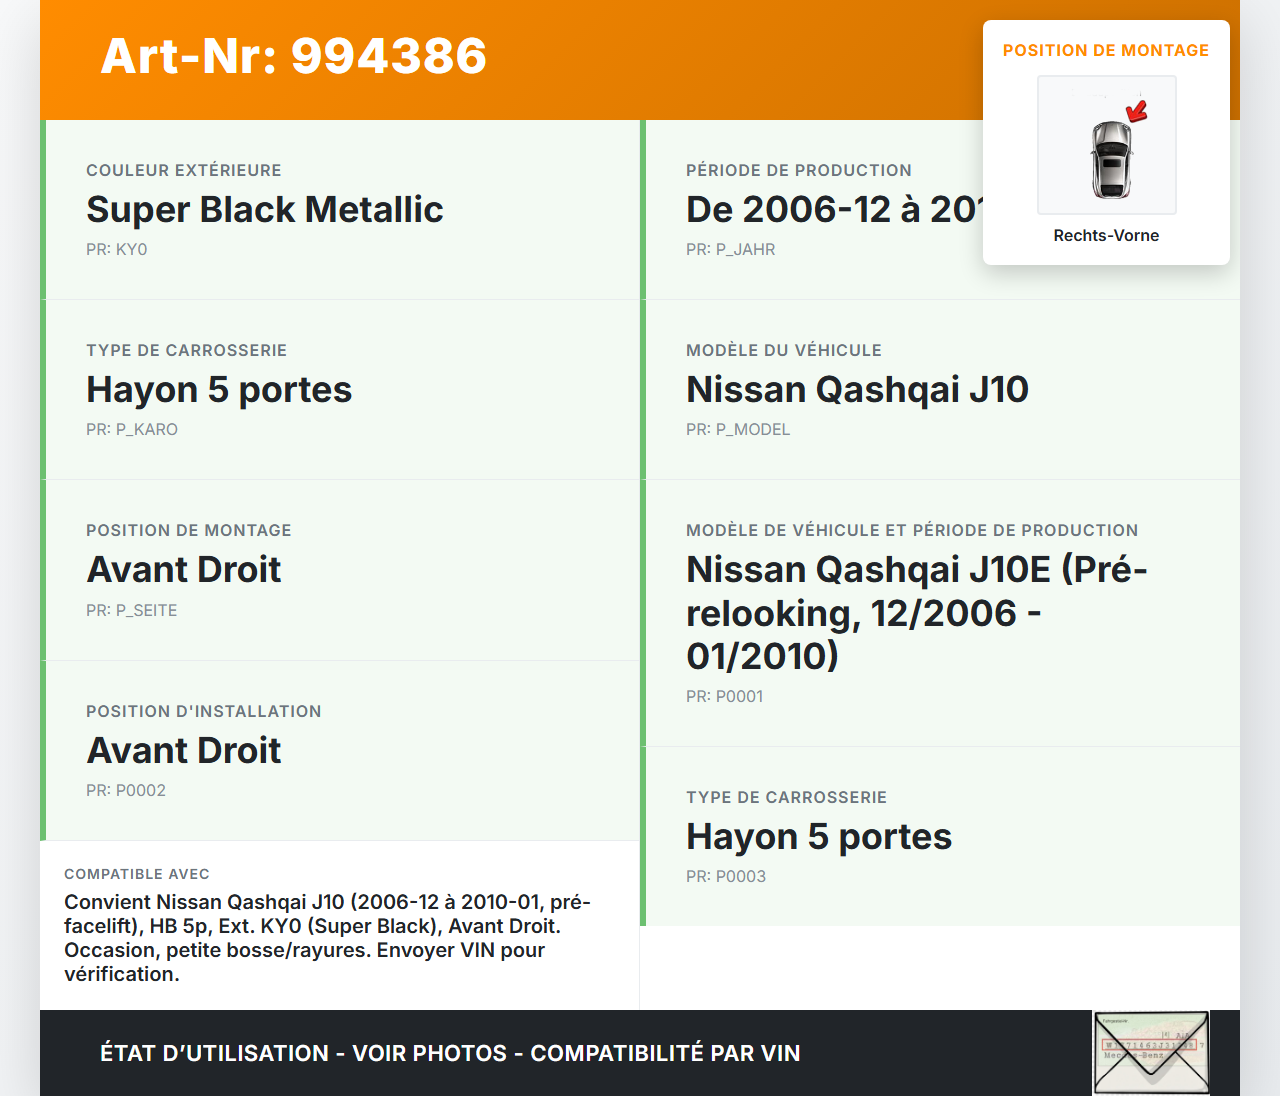Open the VIN envelope thumbnail in the footer
The width and height of the screenshot is (1280, 1096).
tap(1151, 1053)
